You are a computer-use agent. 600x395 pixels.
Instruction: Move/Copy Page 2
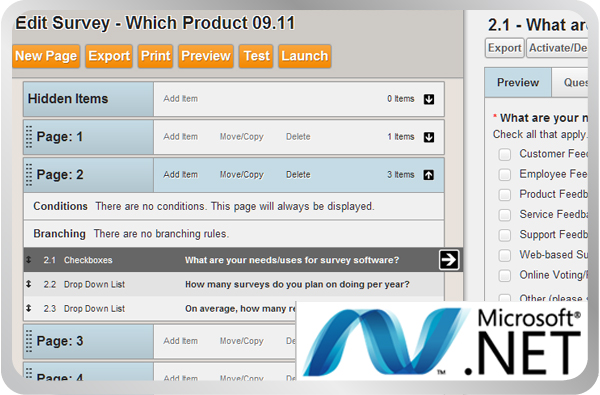[x=241, y=175]
